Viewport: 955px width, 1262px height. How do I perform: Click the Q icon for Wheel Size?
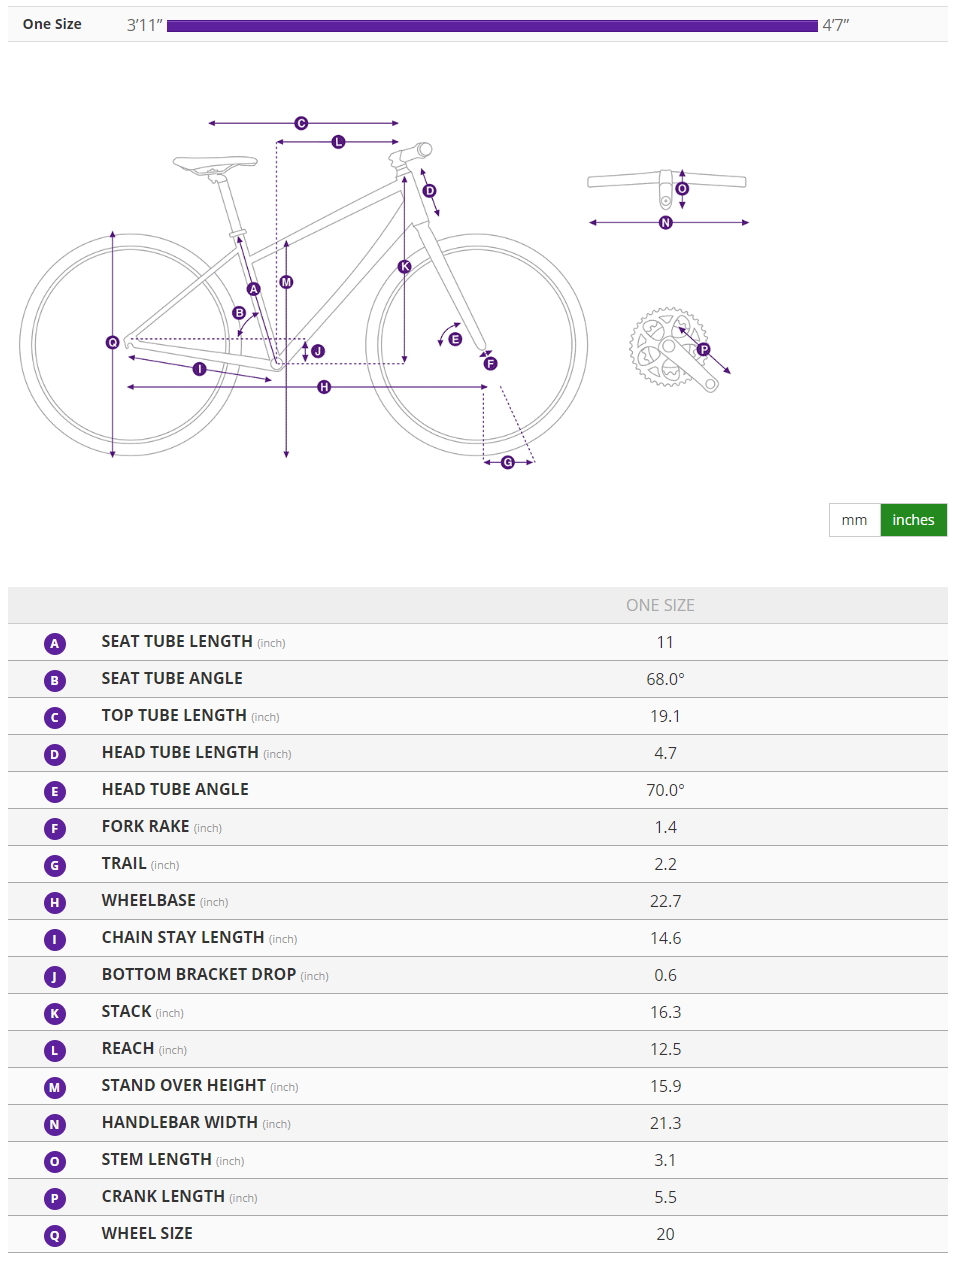[55, 1236]
